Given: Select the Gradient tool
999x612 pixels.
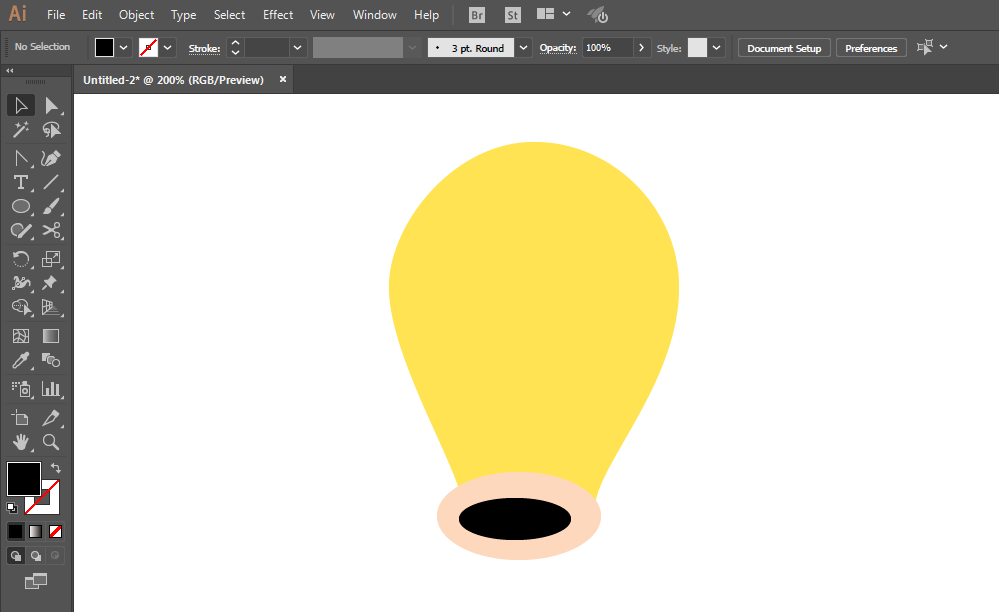Looking at the screenshot, I should click(51, 336).
